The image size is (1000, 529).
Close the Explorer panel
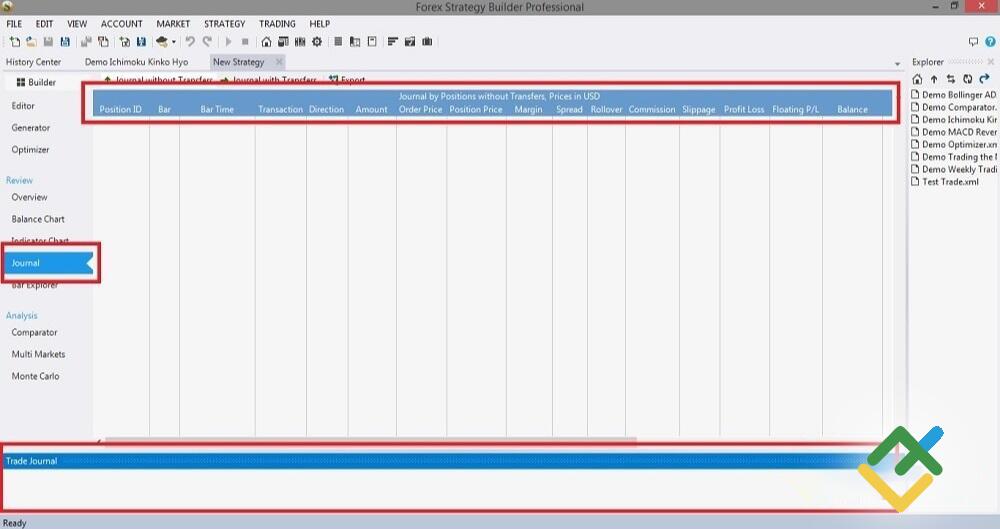pos(990,62)
